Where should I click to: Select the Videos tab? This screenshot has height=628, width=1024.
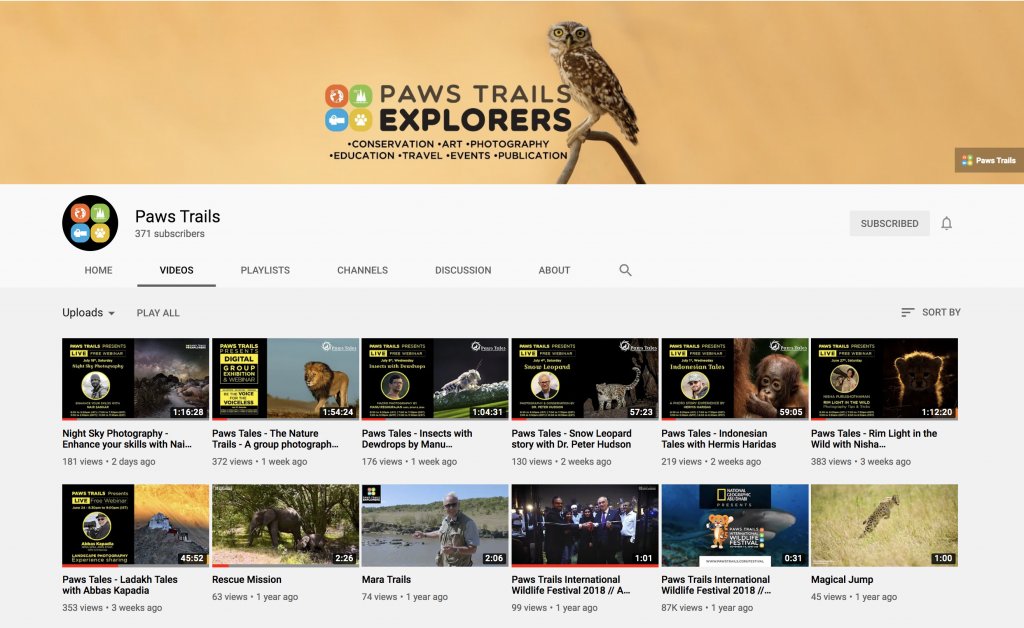pos(176,270)
